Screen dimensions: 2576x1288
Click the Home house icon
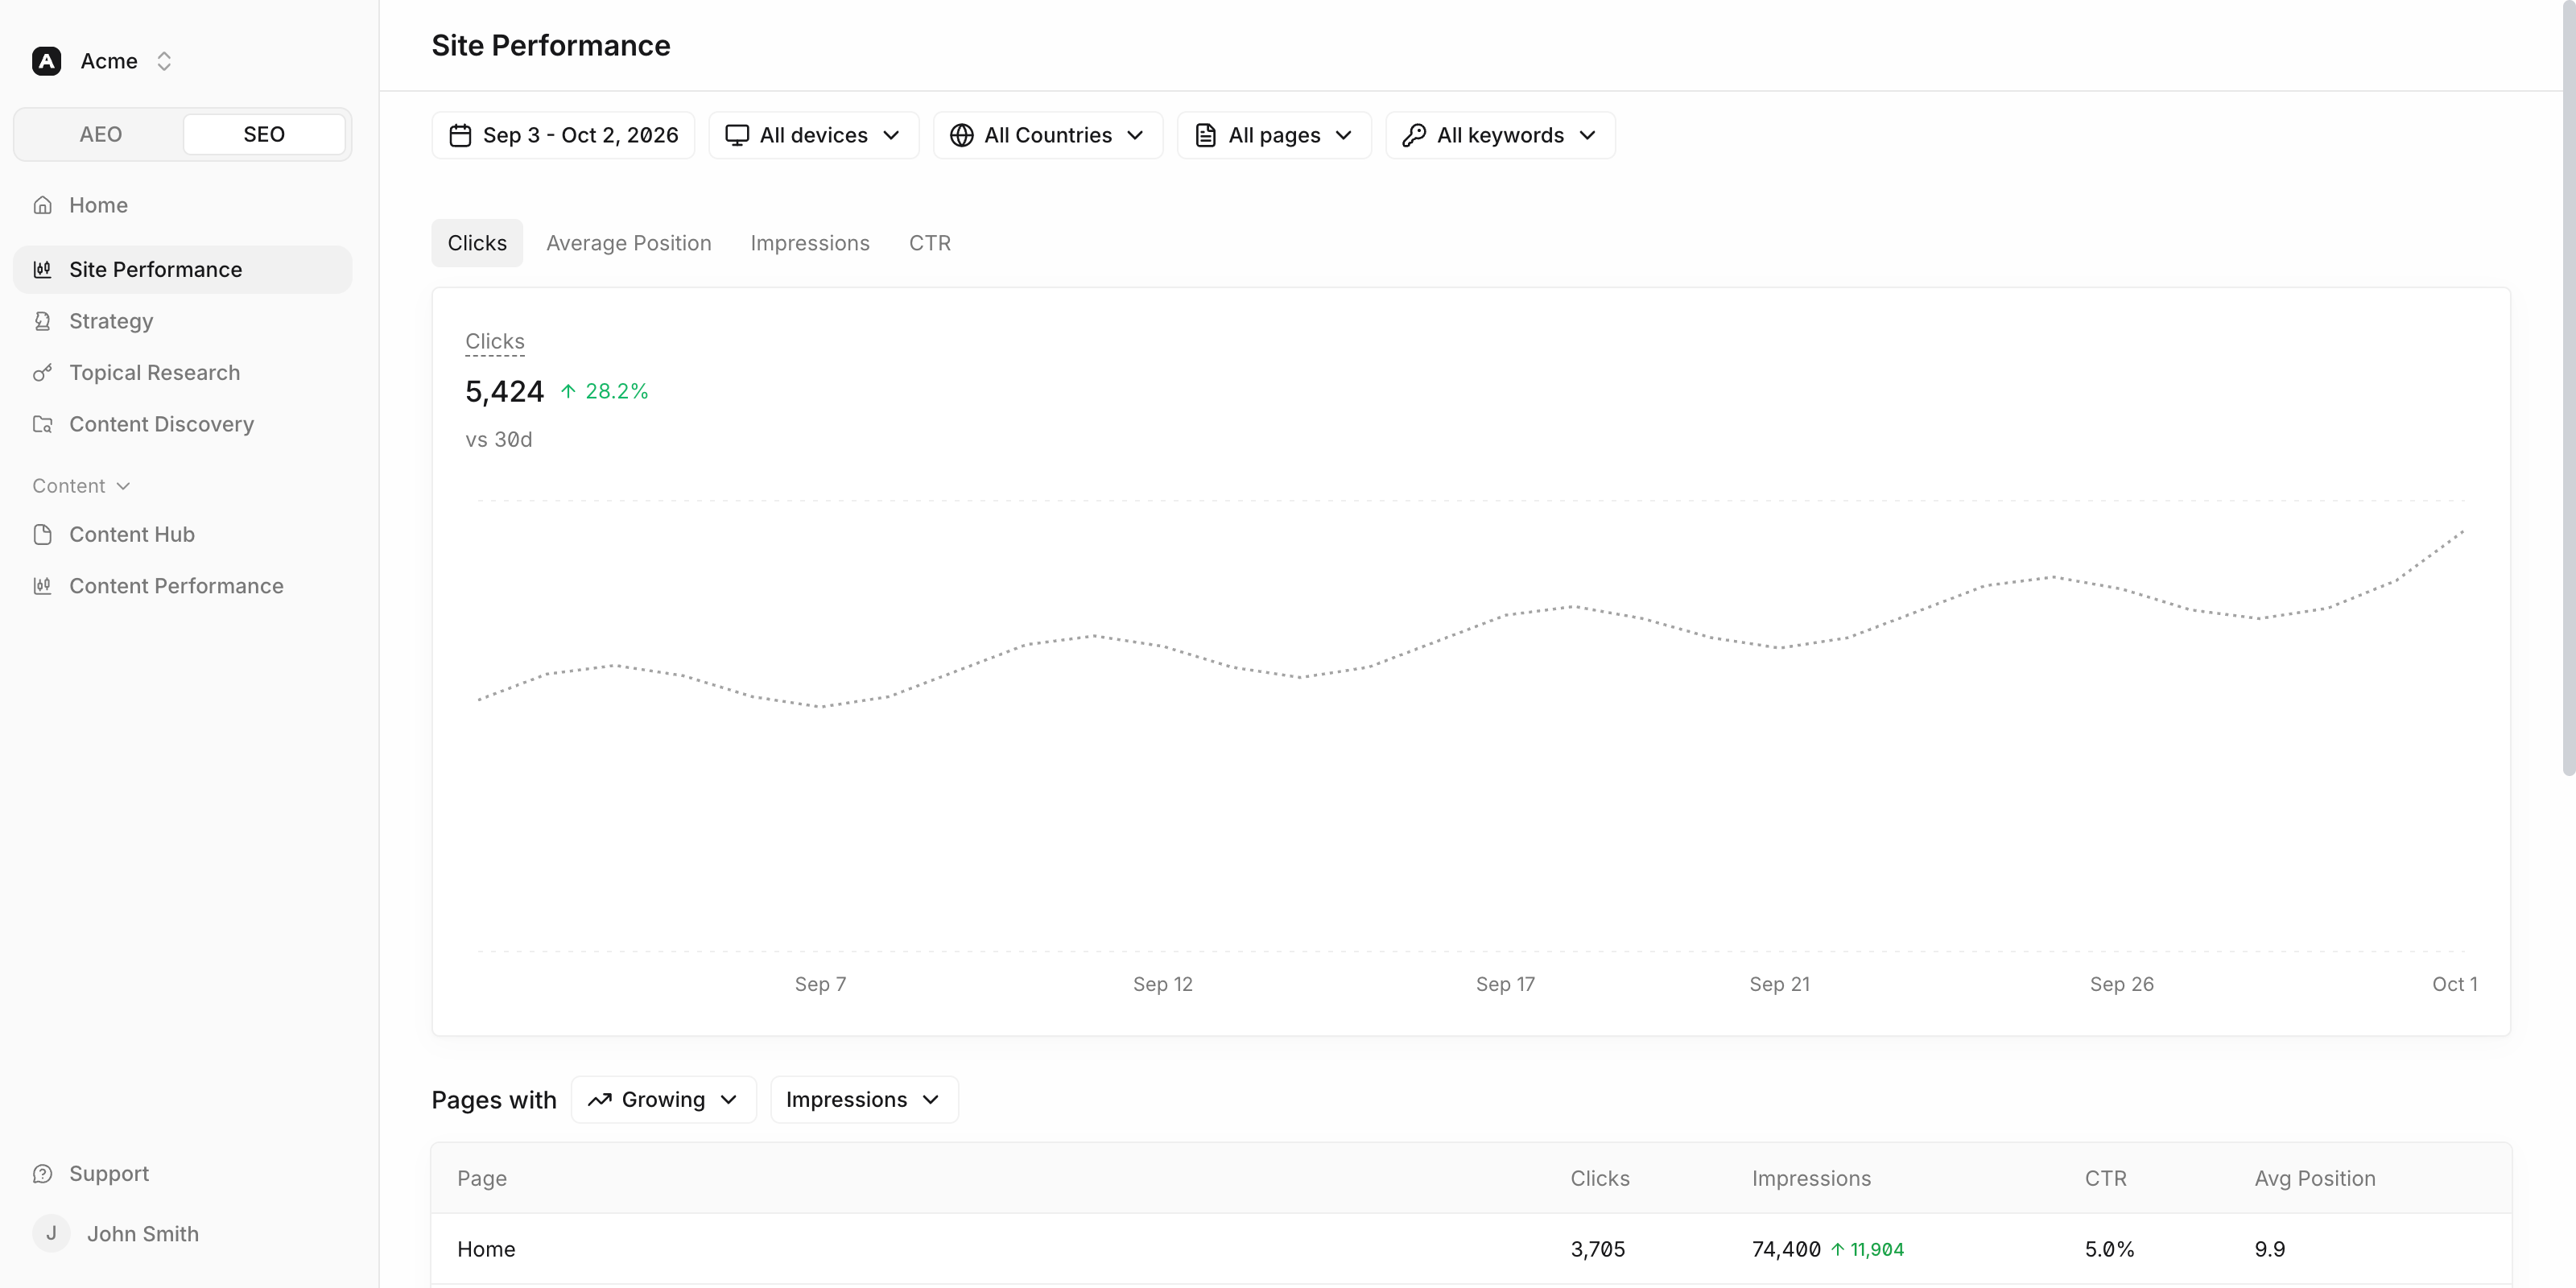(x=42, y=205)
